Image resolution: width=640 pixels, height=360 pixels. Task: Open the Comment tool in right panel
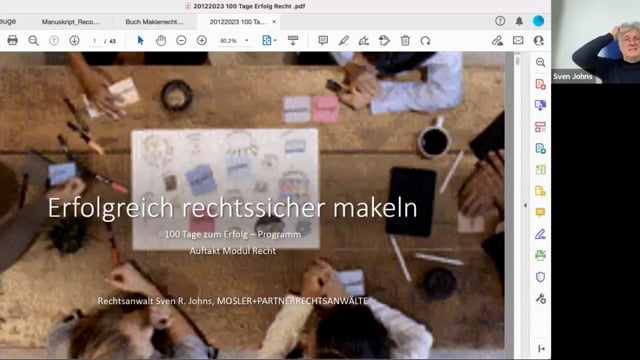pos(540,213)
